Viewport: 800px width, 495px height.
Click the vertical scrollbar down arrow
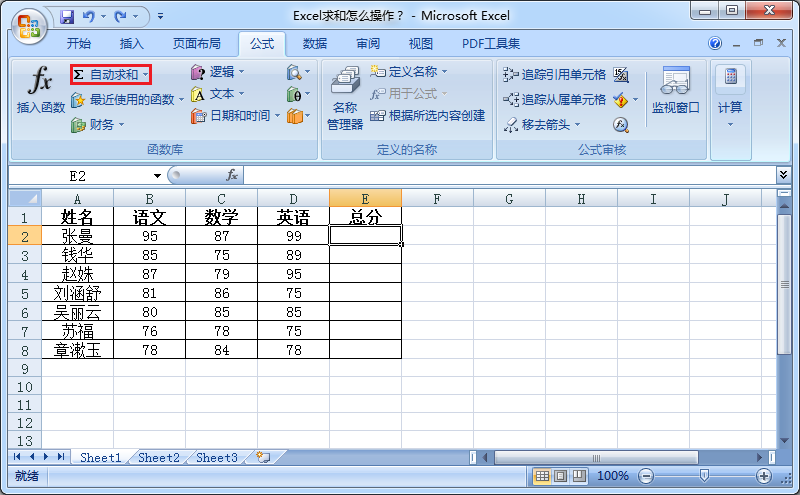[784, 441]
